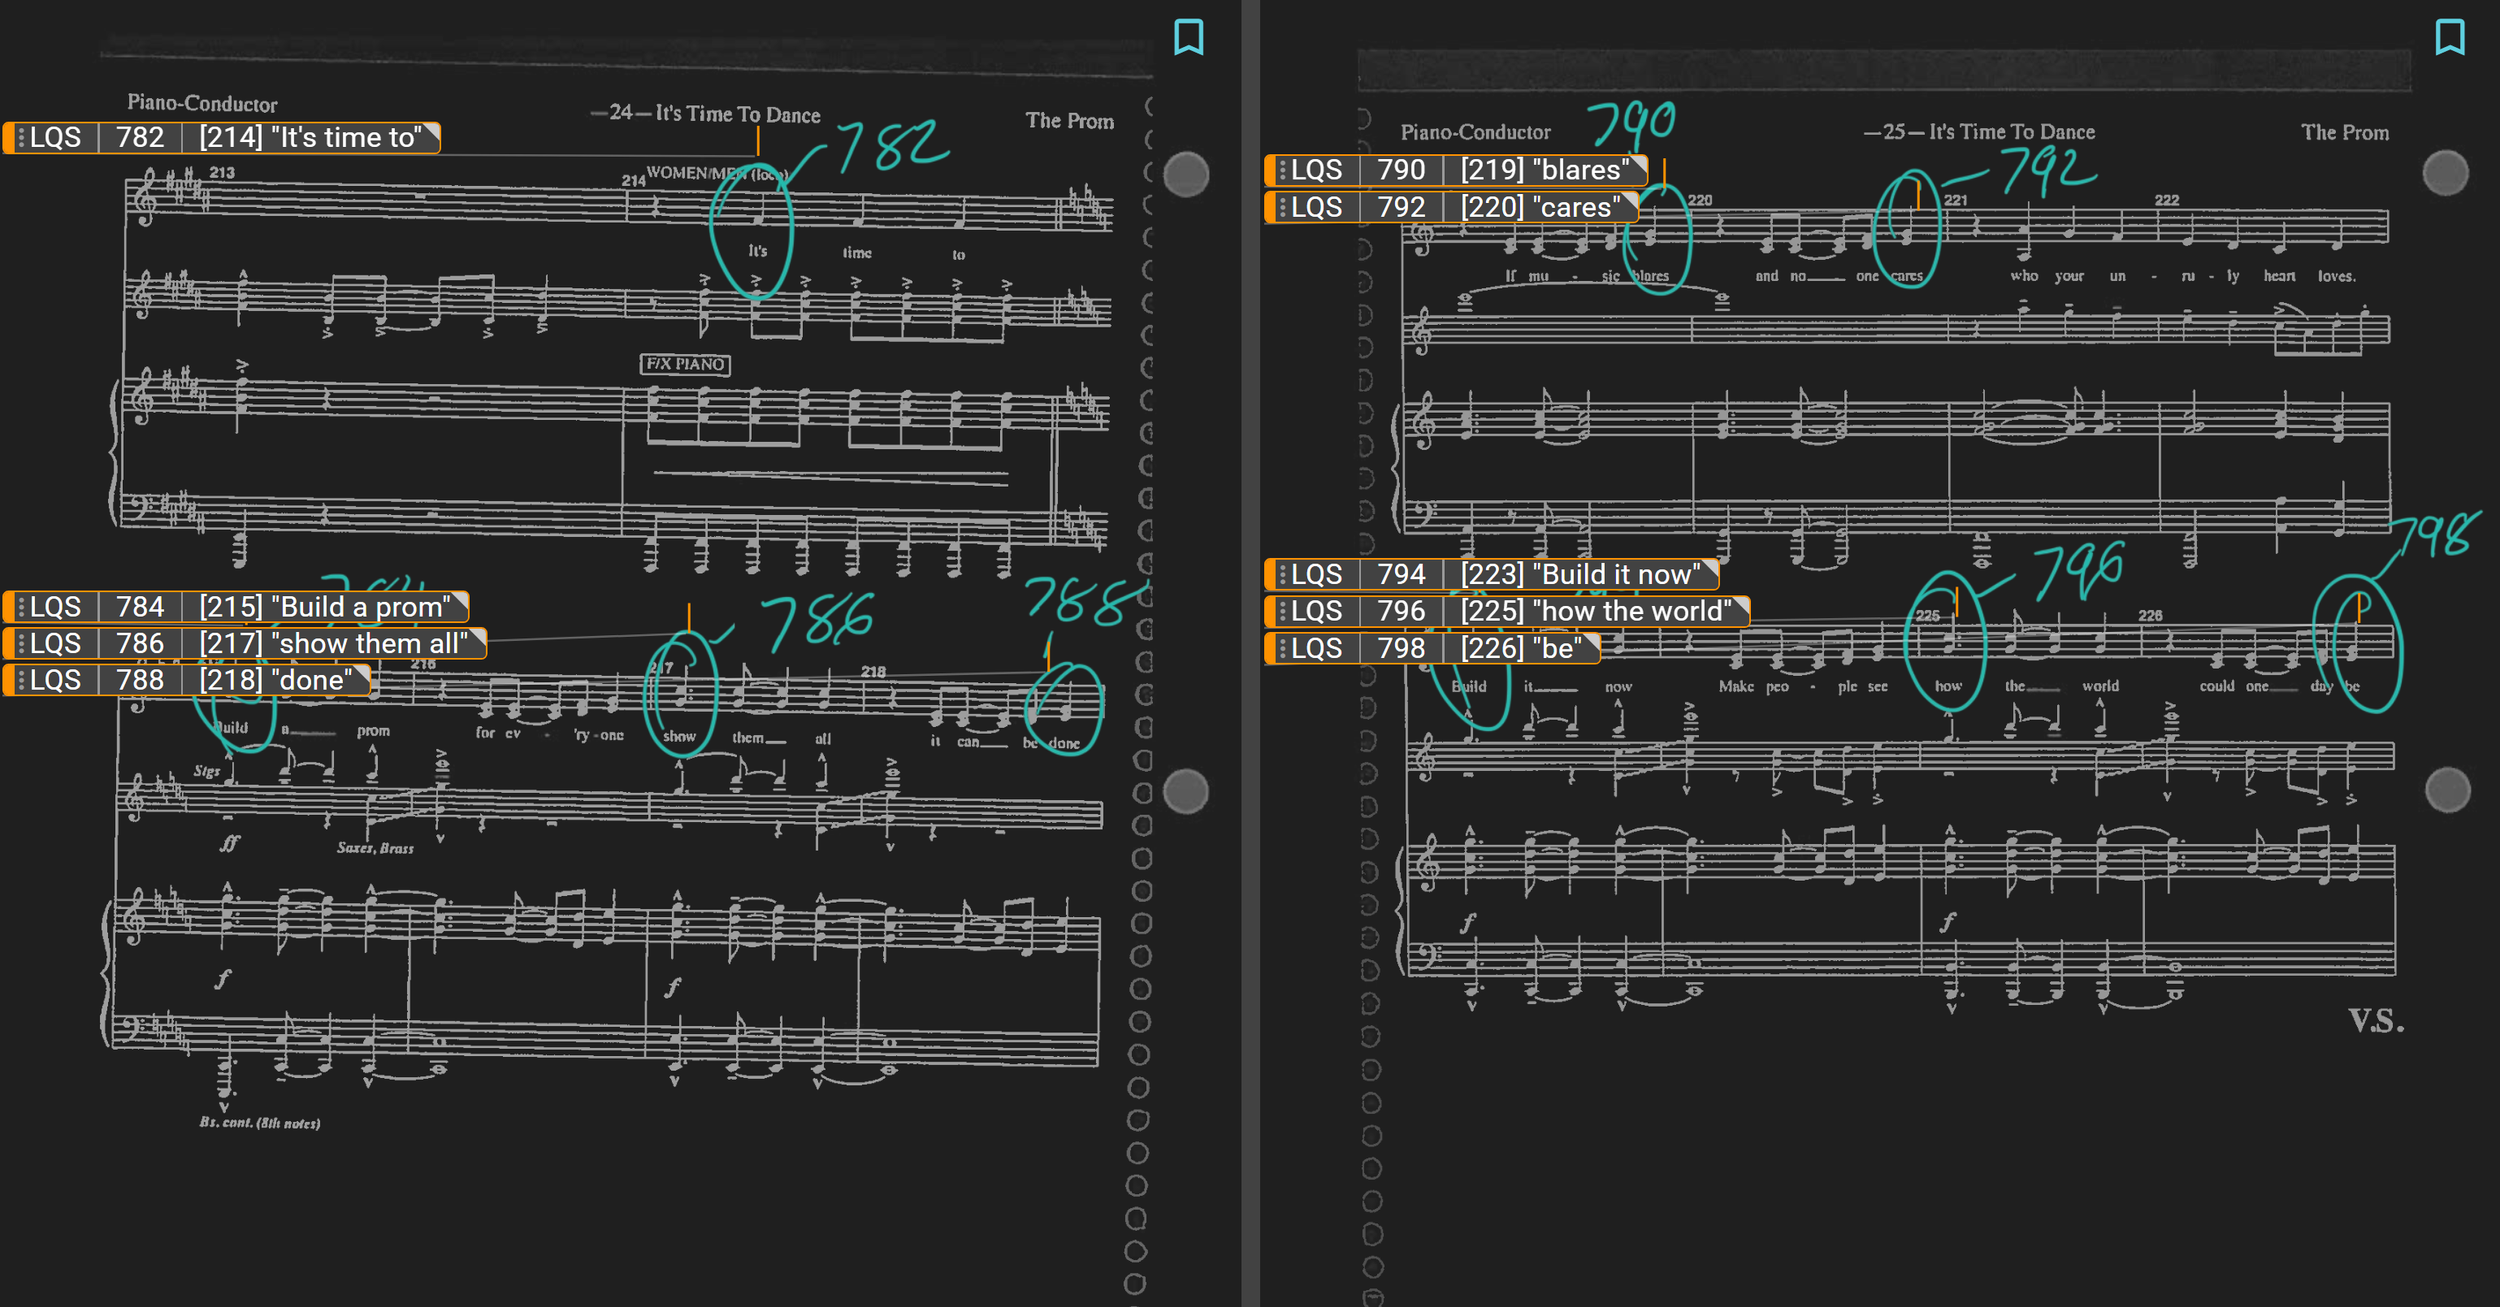Image resolution: width=2500 pixels, height=1307 pixels.
Task: Select the cue label [225] "how the world"
Action: (1597, 612)
